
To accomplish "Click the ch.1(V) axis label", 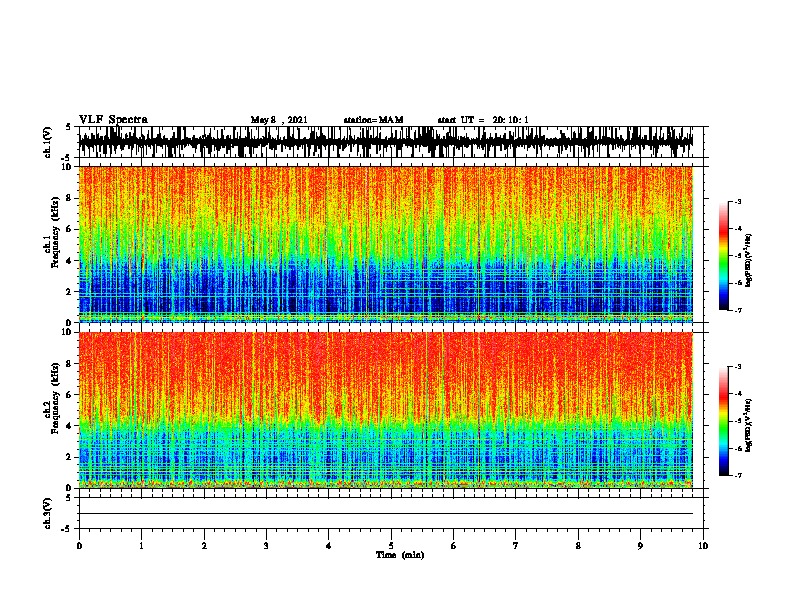I will 48,142.
